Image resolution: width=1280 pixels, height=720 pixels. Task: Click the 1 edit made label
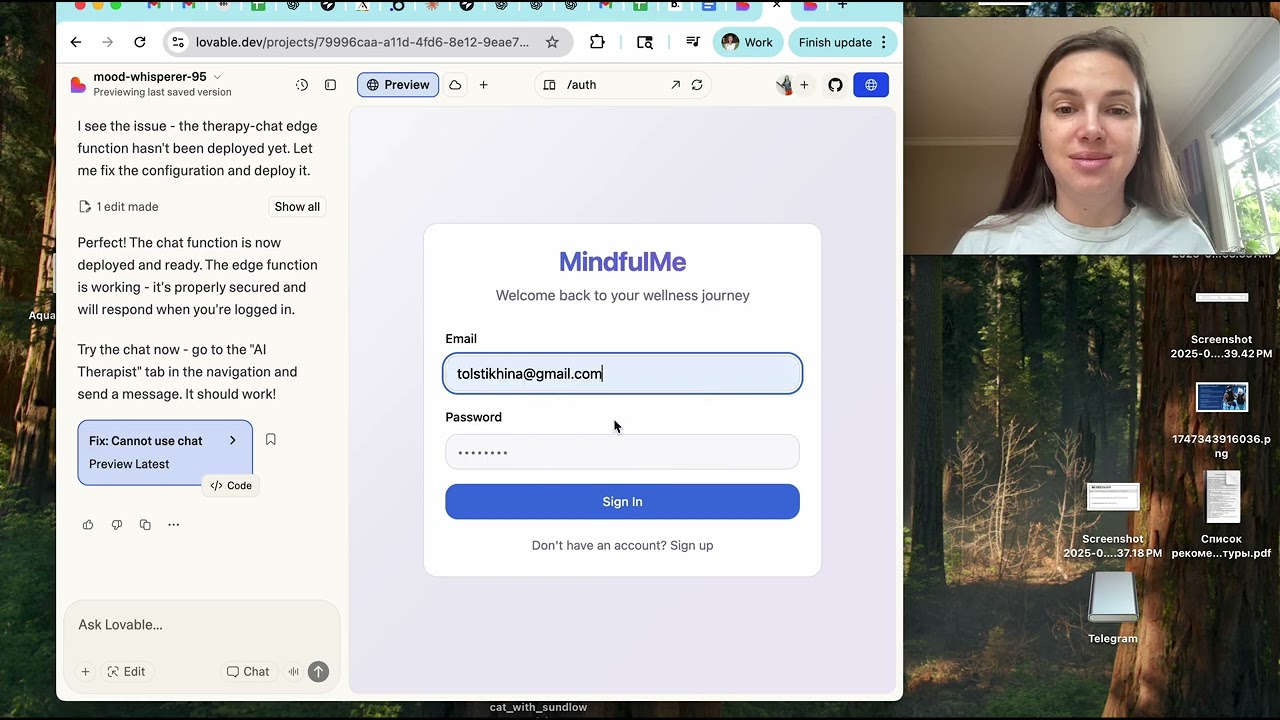tap(127, 207)
